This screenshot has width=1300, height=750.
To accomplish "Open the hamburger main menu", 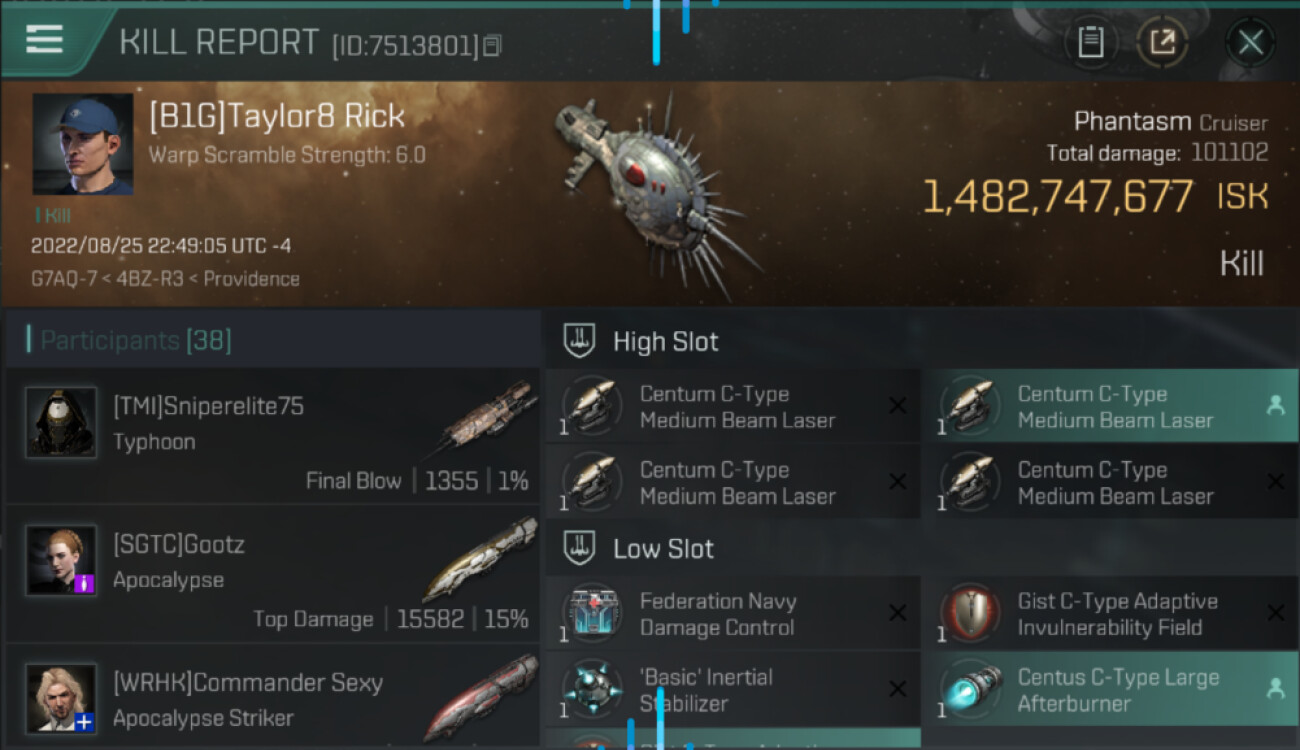I will pos(44,39).
